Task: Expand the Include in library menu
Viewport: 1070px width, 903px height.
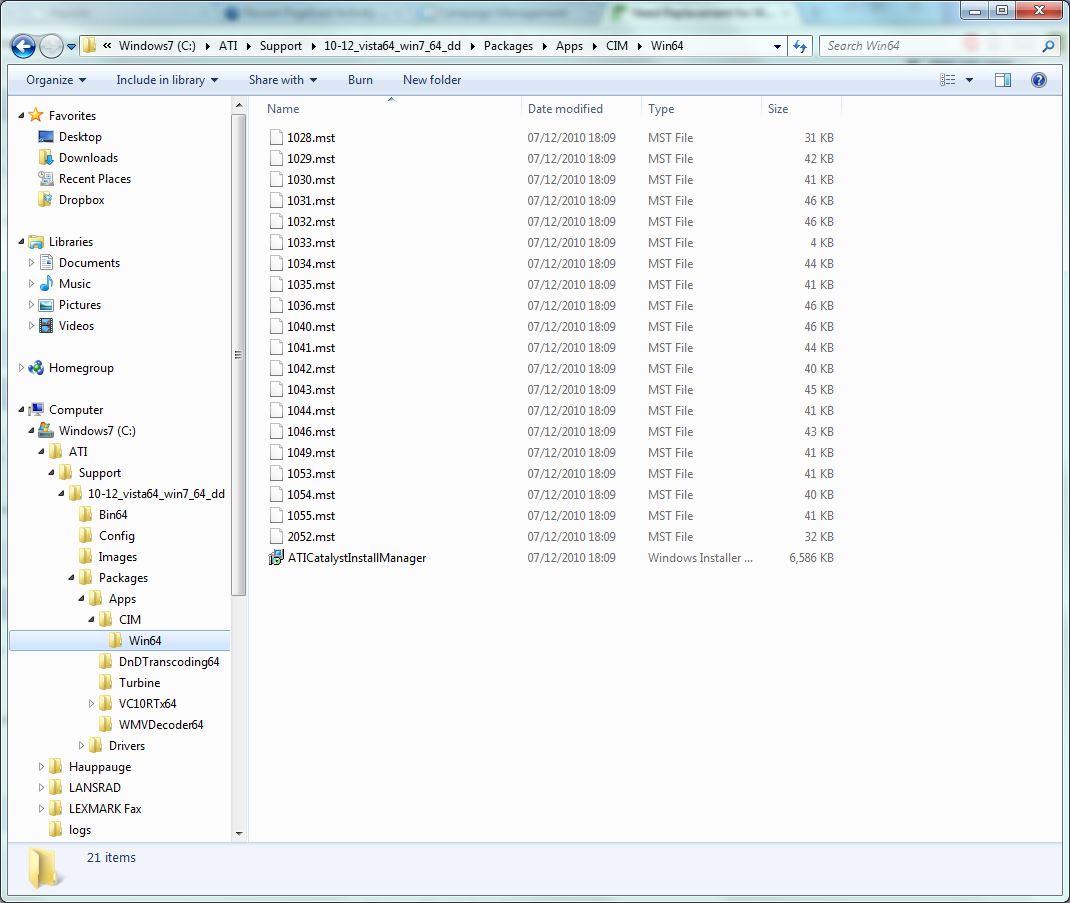Action: click(x=167, y=80)
